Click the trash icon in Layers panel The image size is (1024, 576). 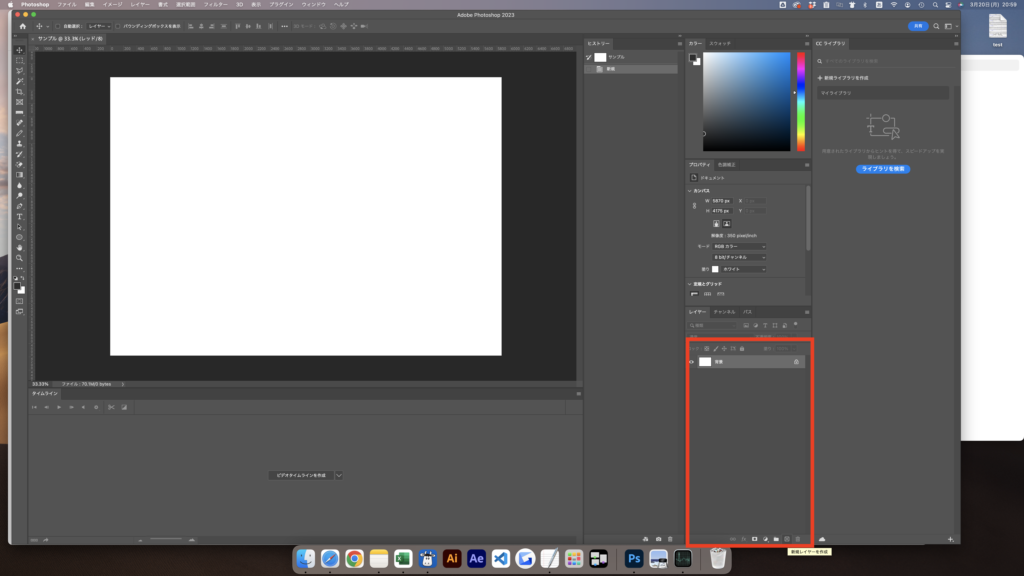click(798, 539)
